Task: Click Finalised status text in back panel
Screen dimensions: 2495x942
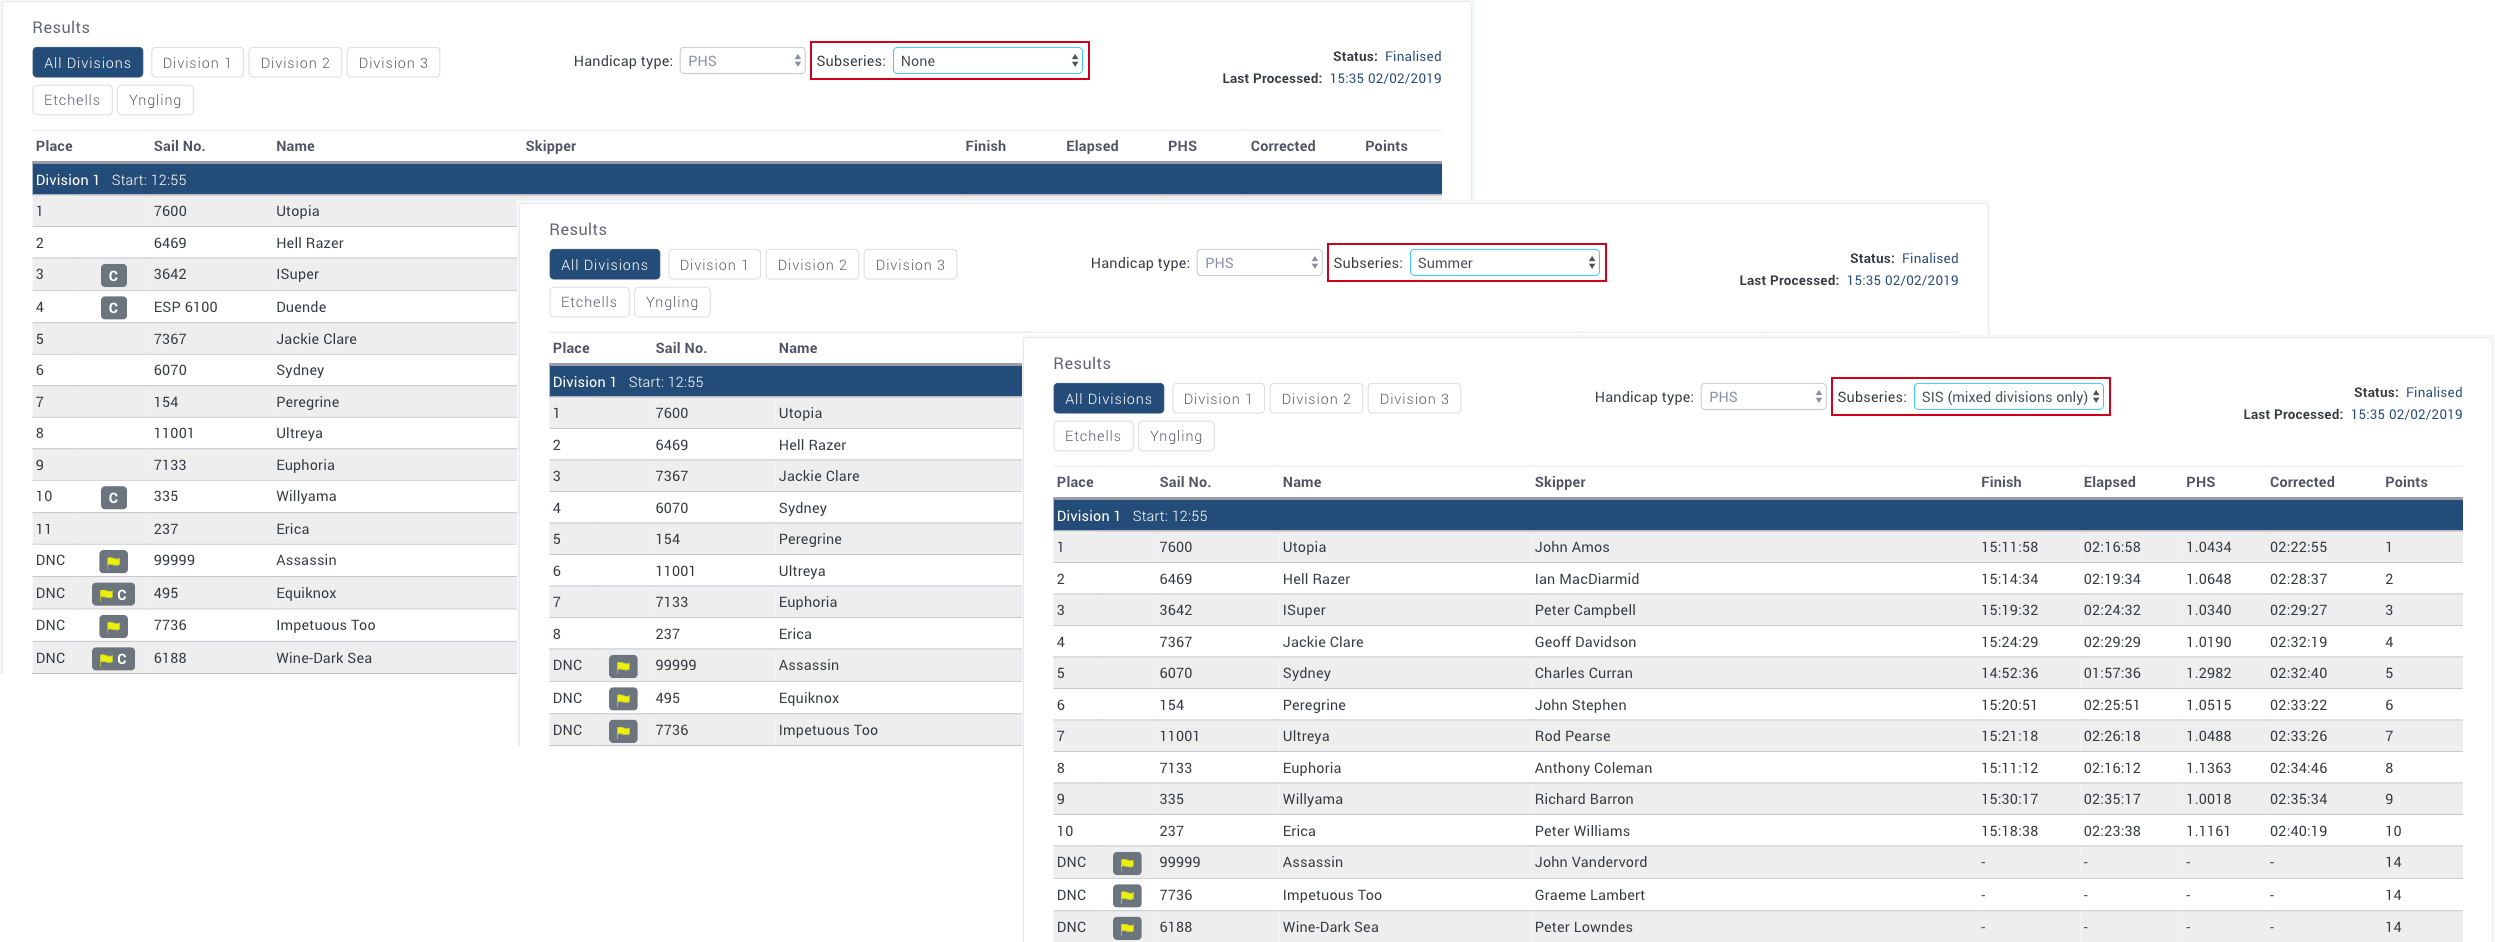Action: pyautogui.click(x=1413, y=56)
